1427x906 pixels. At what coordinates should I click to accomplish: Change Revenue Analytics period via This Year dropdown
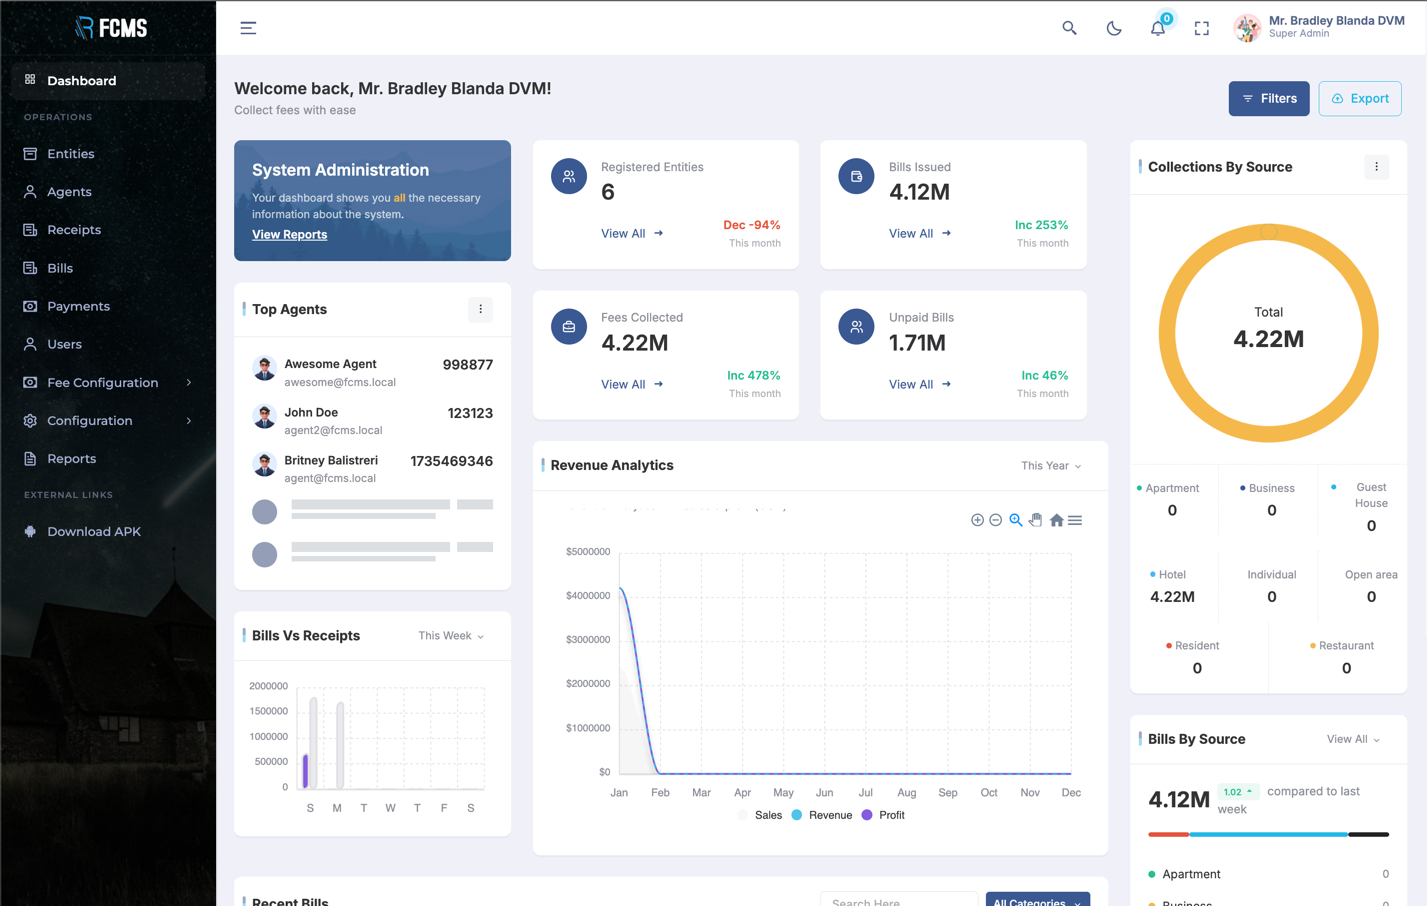coord(1050,465)
